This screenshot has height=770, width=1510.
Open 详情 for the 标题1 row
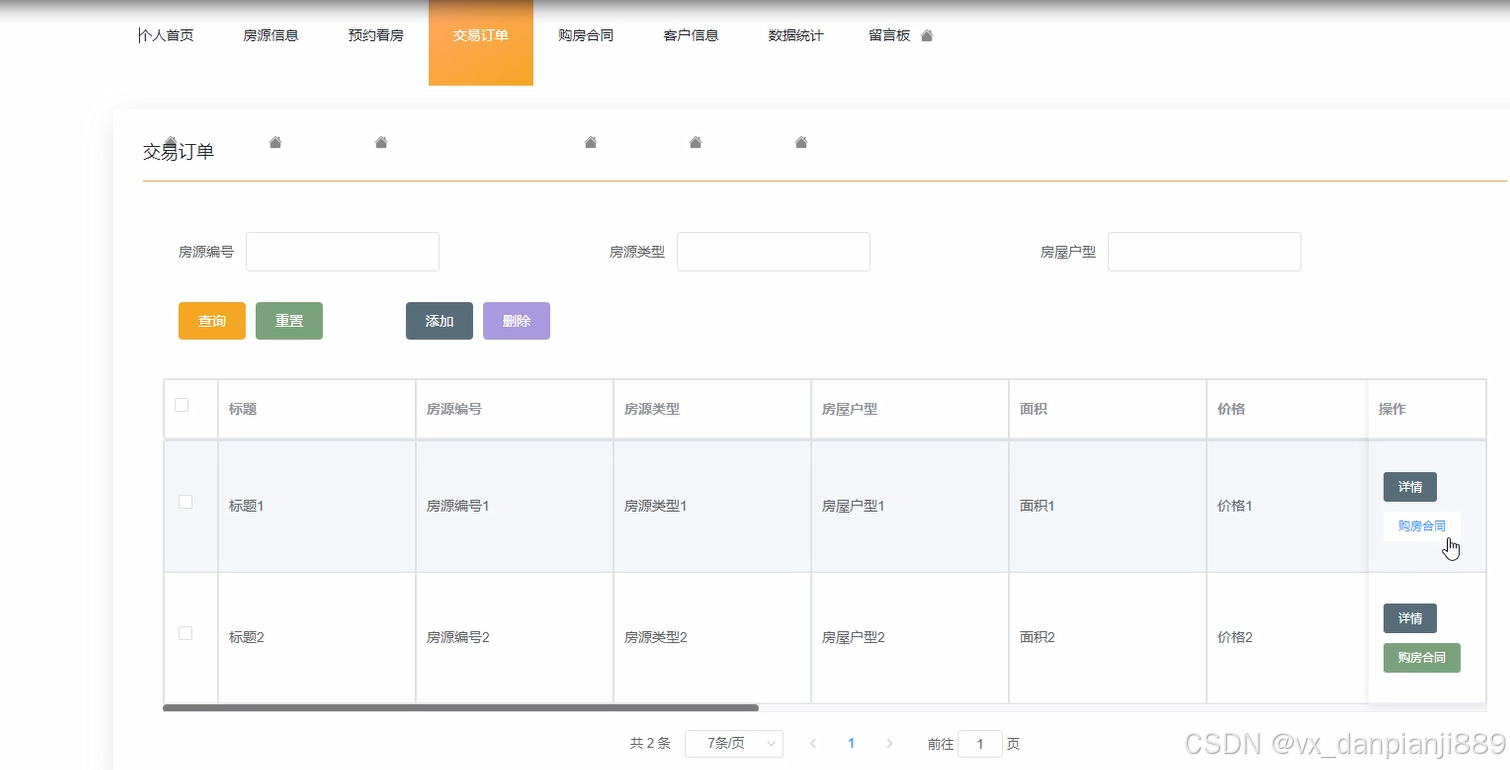(x=1410, y=487)
